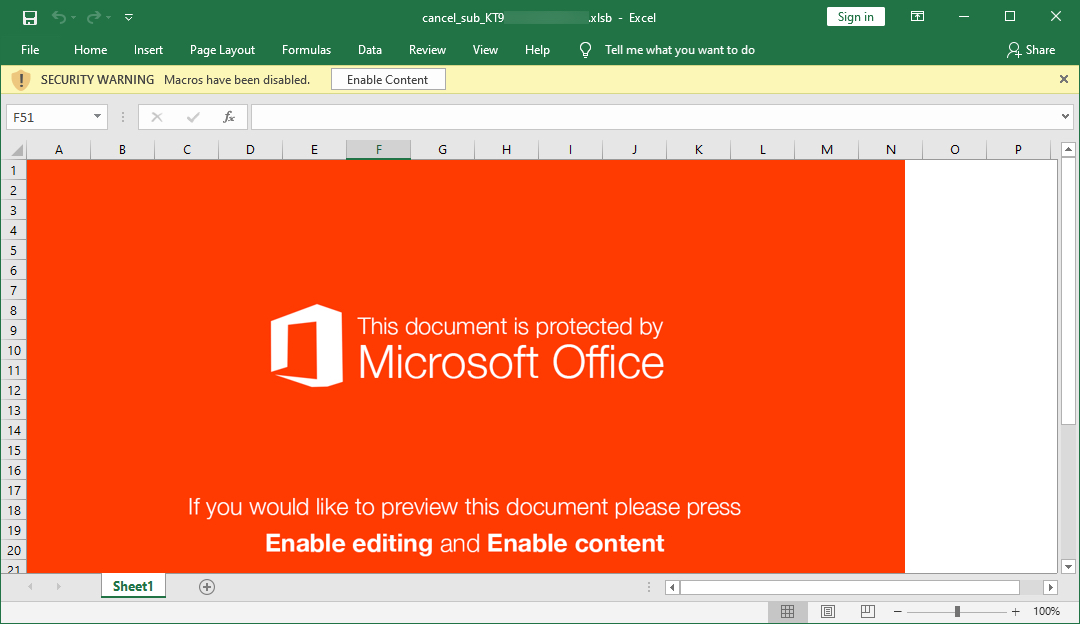
Task: Open the File menu
Action: pos(30,50)
